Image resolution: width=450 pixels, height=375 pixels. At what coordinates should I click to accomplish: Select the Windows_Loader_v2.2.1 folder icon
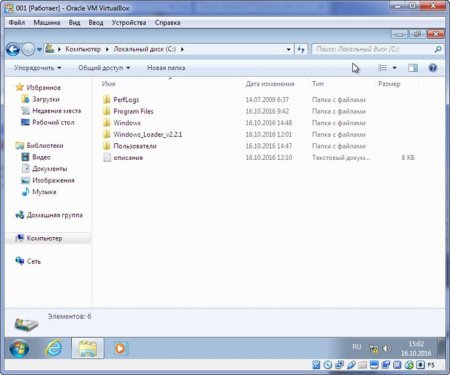click(107, 134)
